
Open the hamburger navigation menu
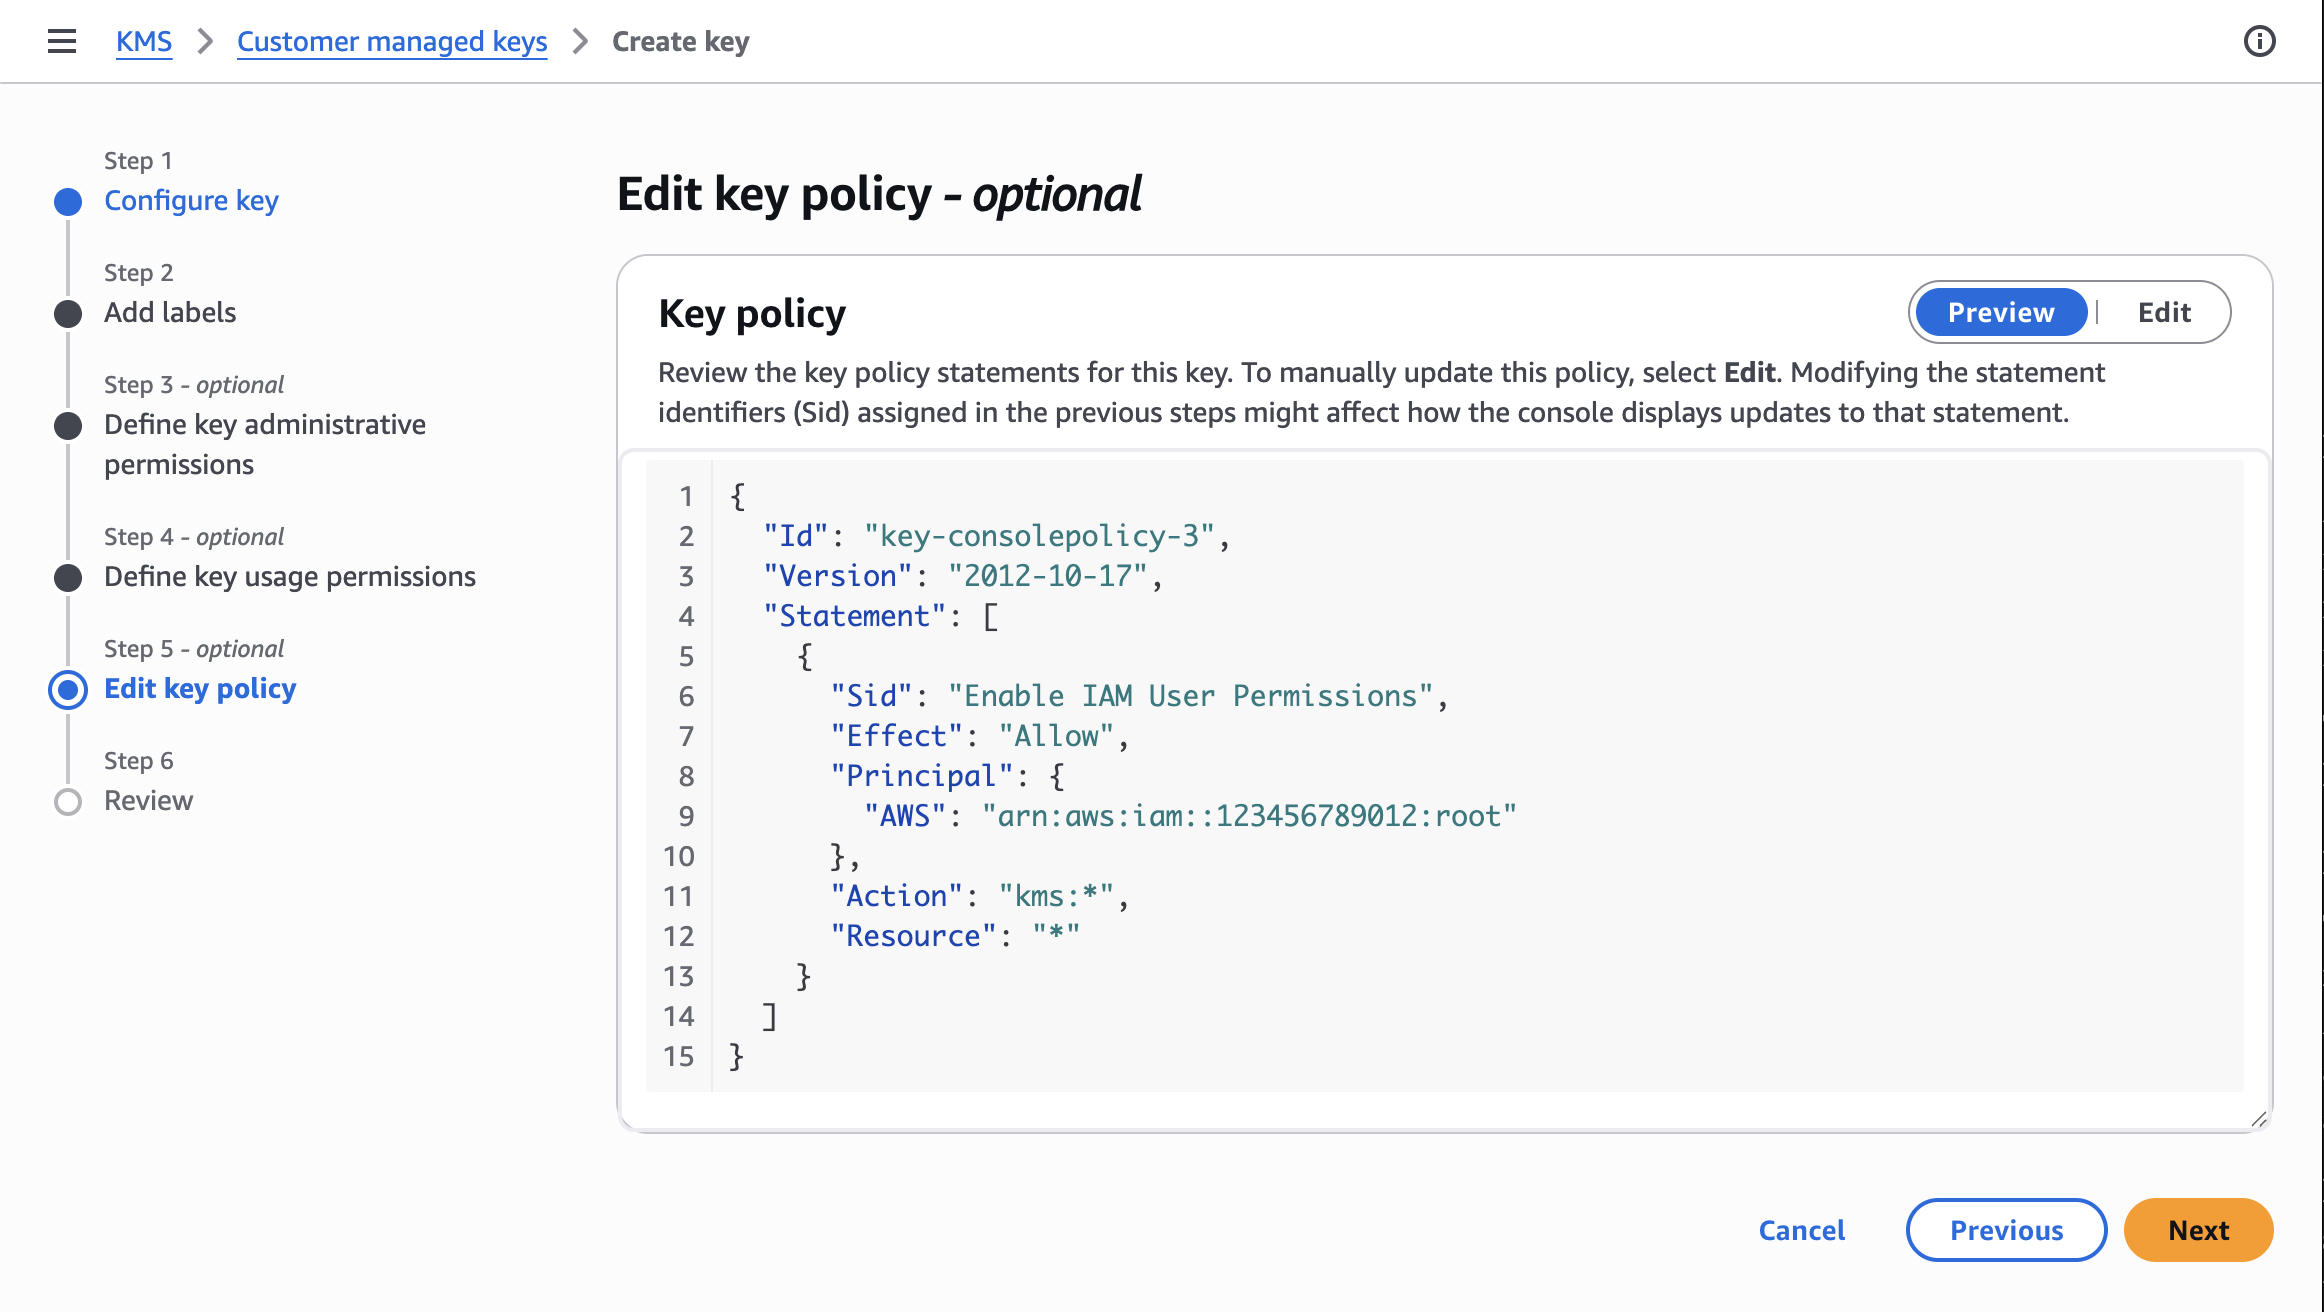pyautogui.click(x=62, y=41)
